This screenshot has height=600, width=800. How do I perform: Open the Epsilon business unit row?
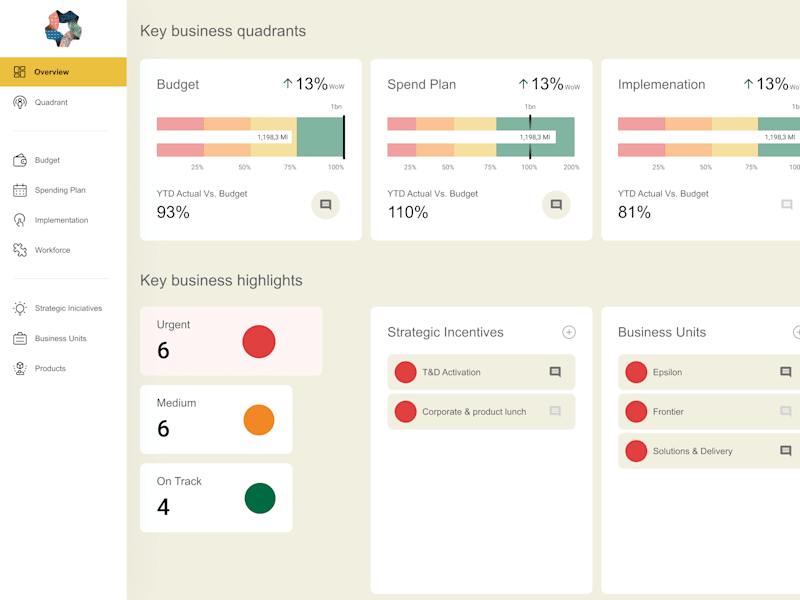coord(709,372)
